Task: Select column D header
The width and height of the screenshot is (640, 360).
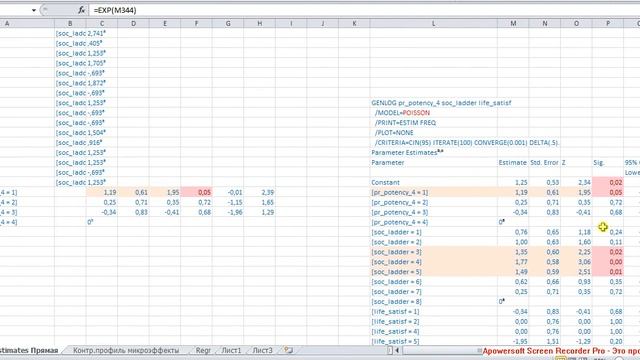Action: click(133, 24)
